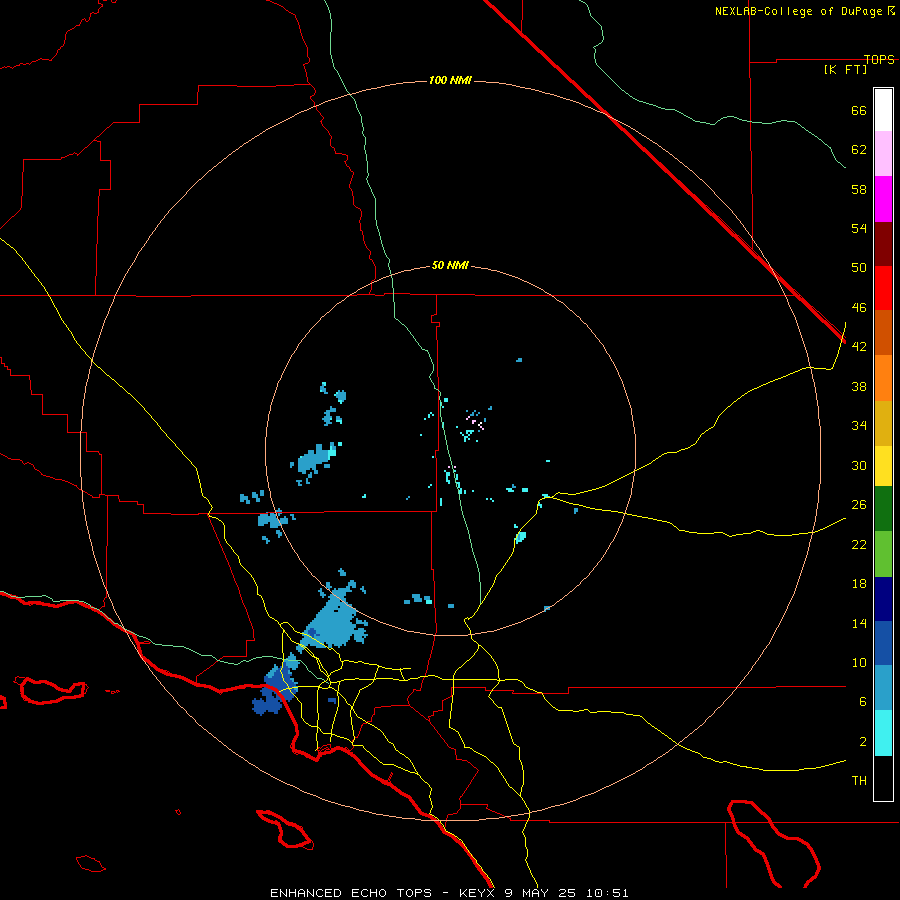Image resolution: width=900 pixels, height=900 pixels.
Task: Click the navy blue legend swatch
Action: coord(883,599)
